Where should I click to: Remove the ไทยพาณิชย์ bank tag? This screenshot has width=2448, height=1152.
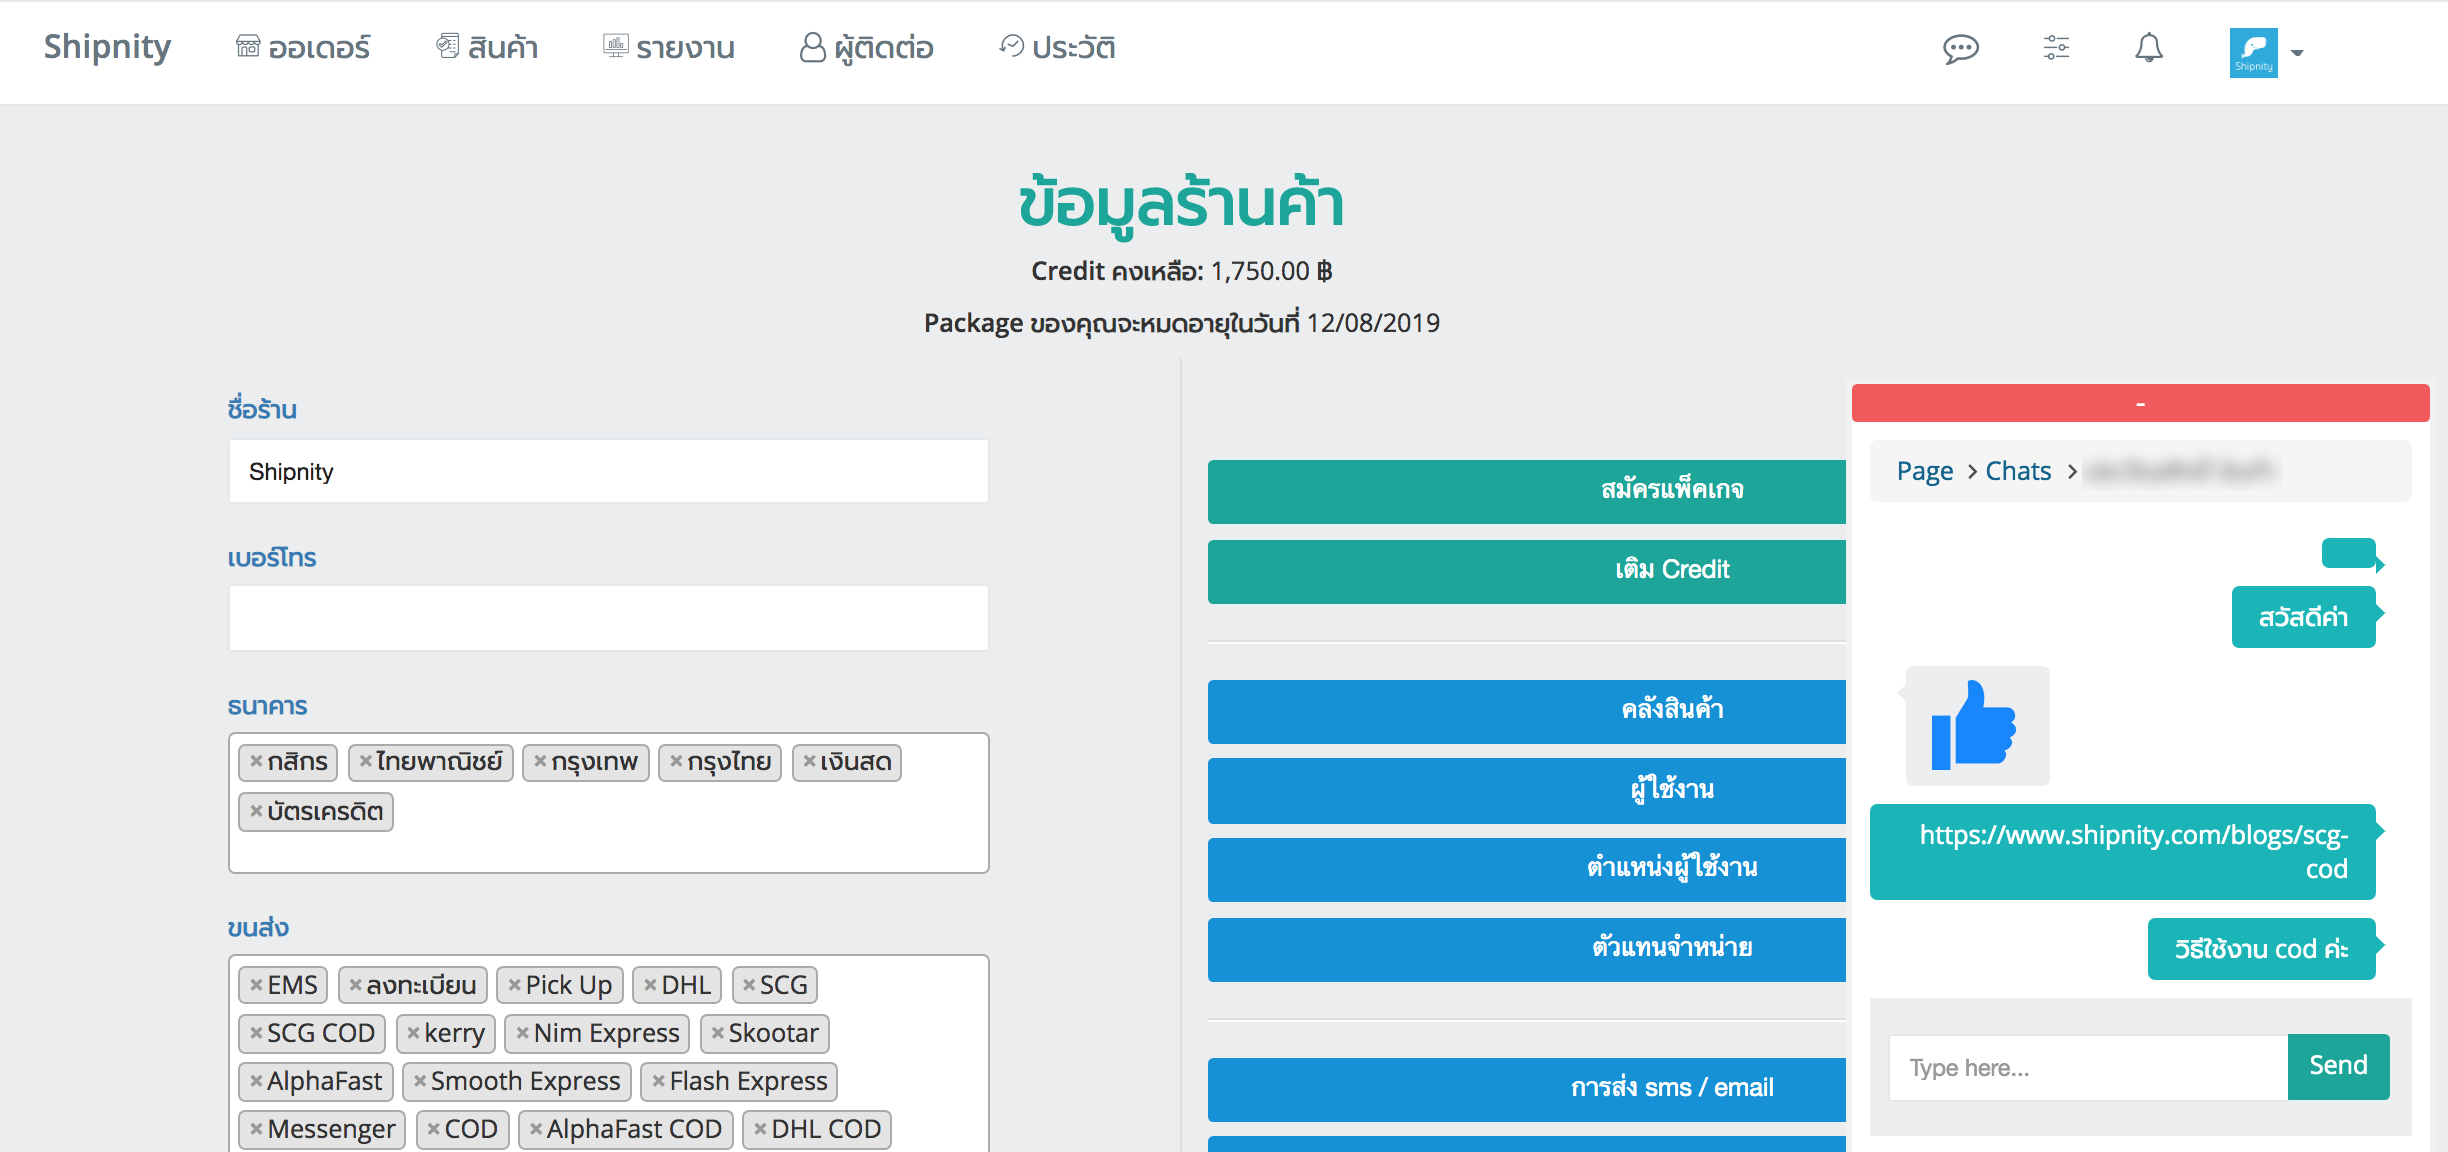point(366,761)
